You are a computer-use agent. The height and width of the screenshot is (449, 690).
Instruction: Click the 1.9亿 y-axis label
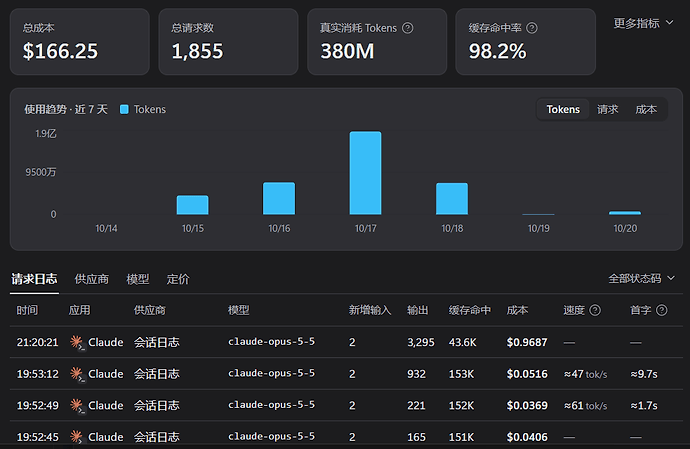point(46,134)
